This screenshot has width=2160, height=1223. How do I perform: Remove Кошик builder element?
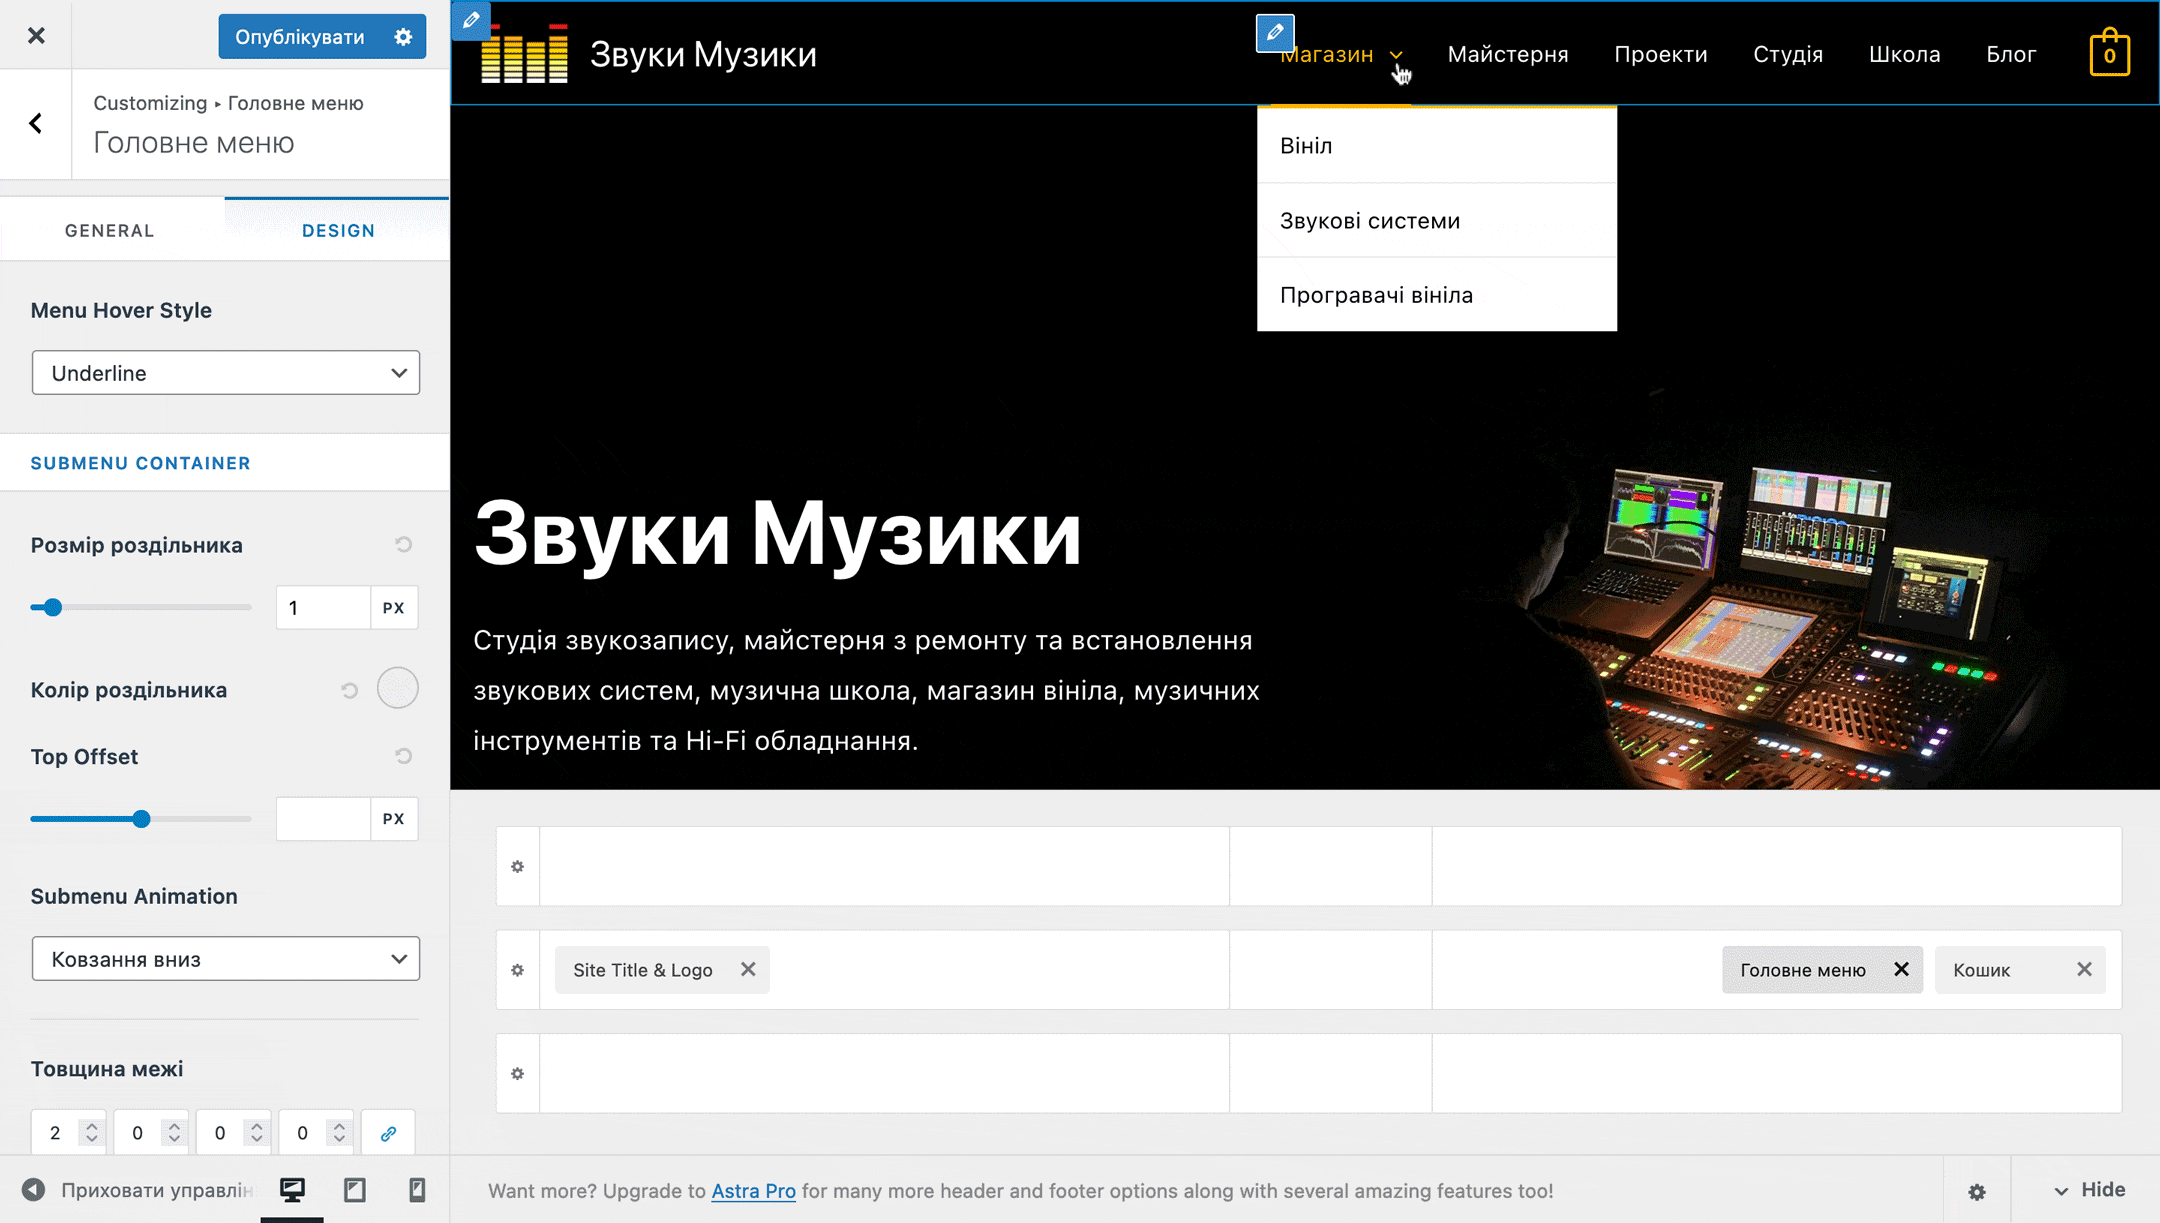2084,969
